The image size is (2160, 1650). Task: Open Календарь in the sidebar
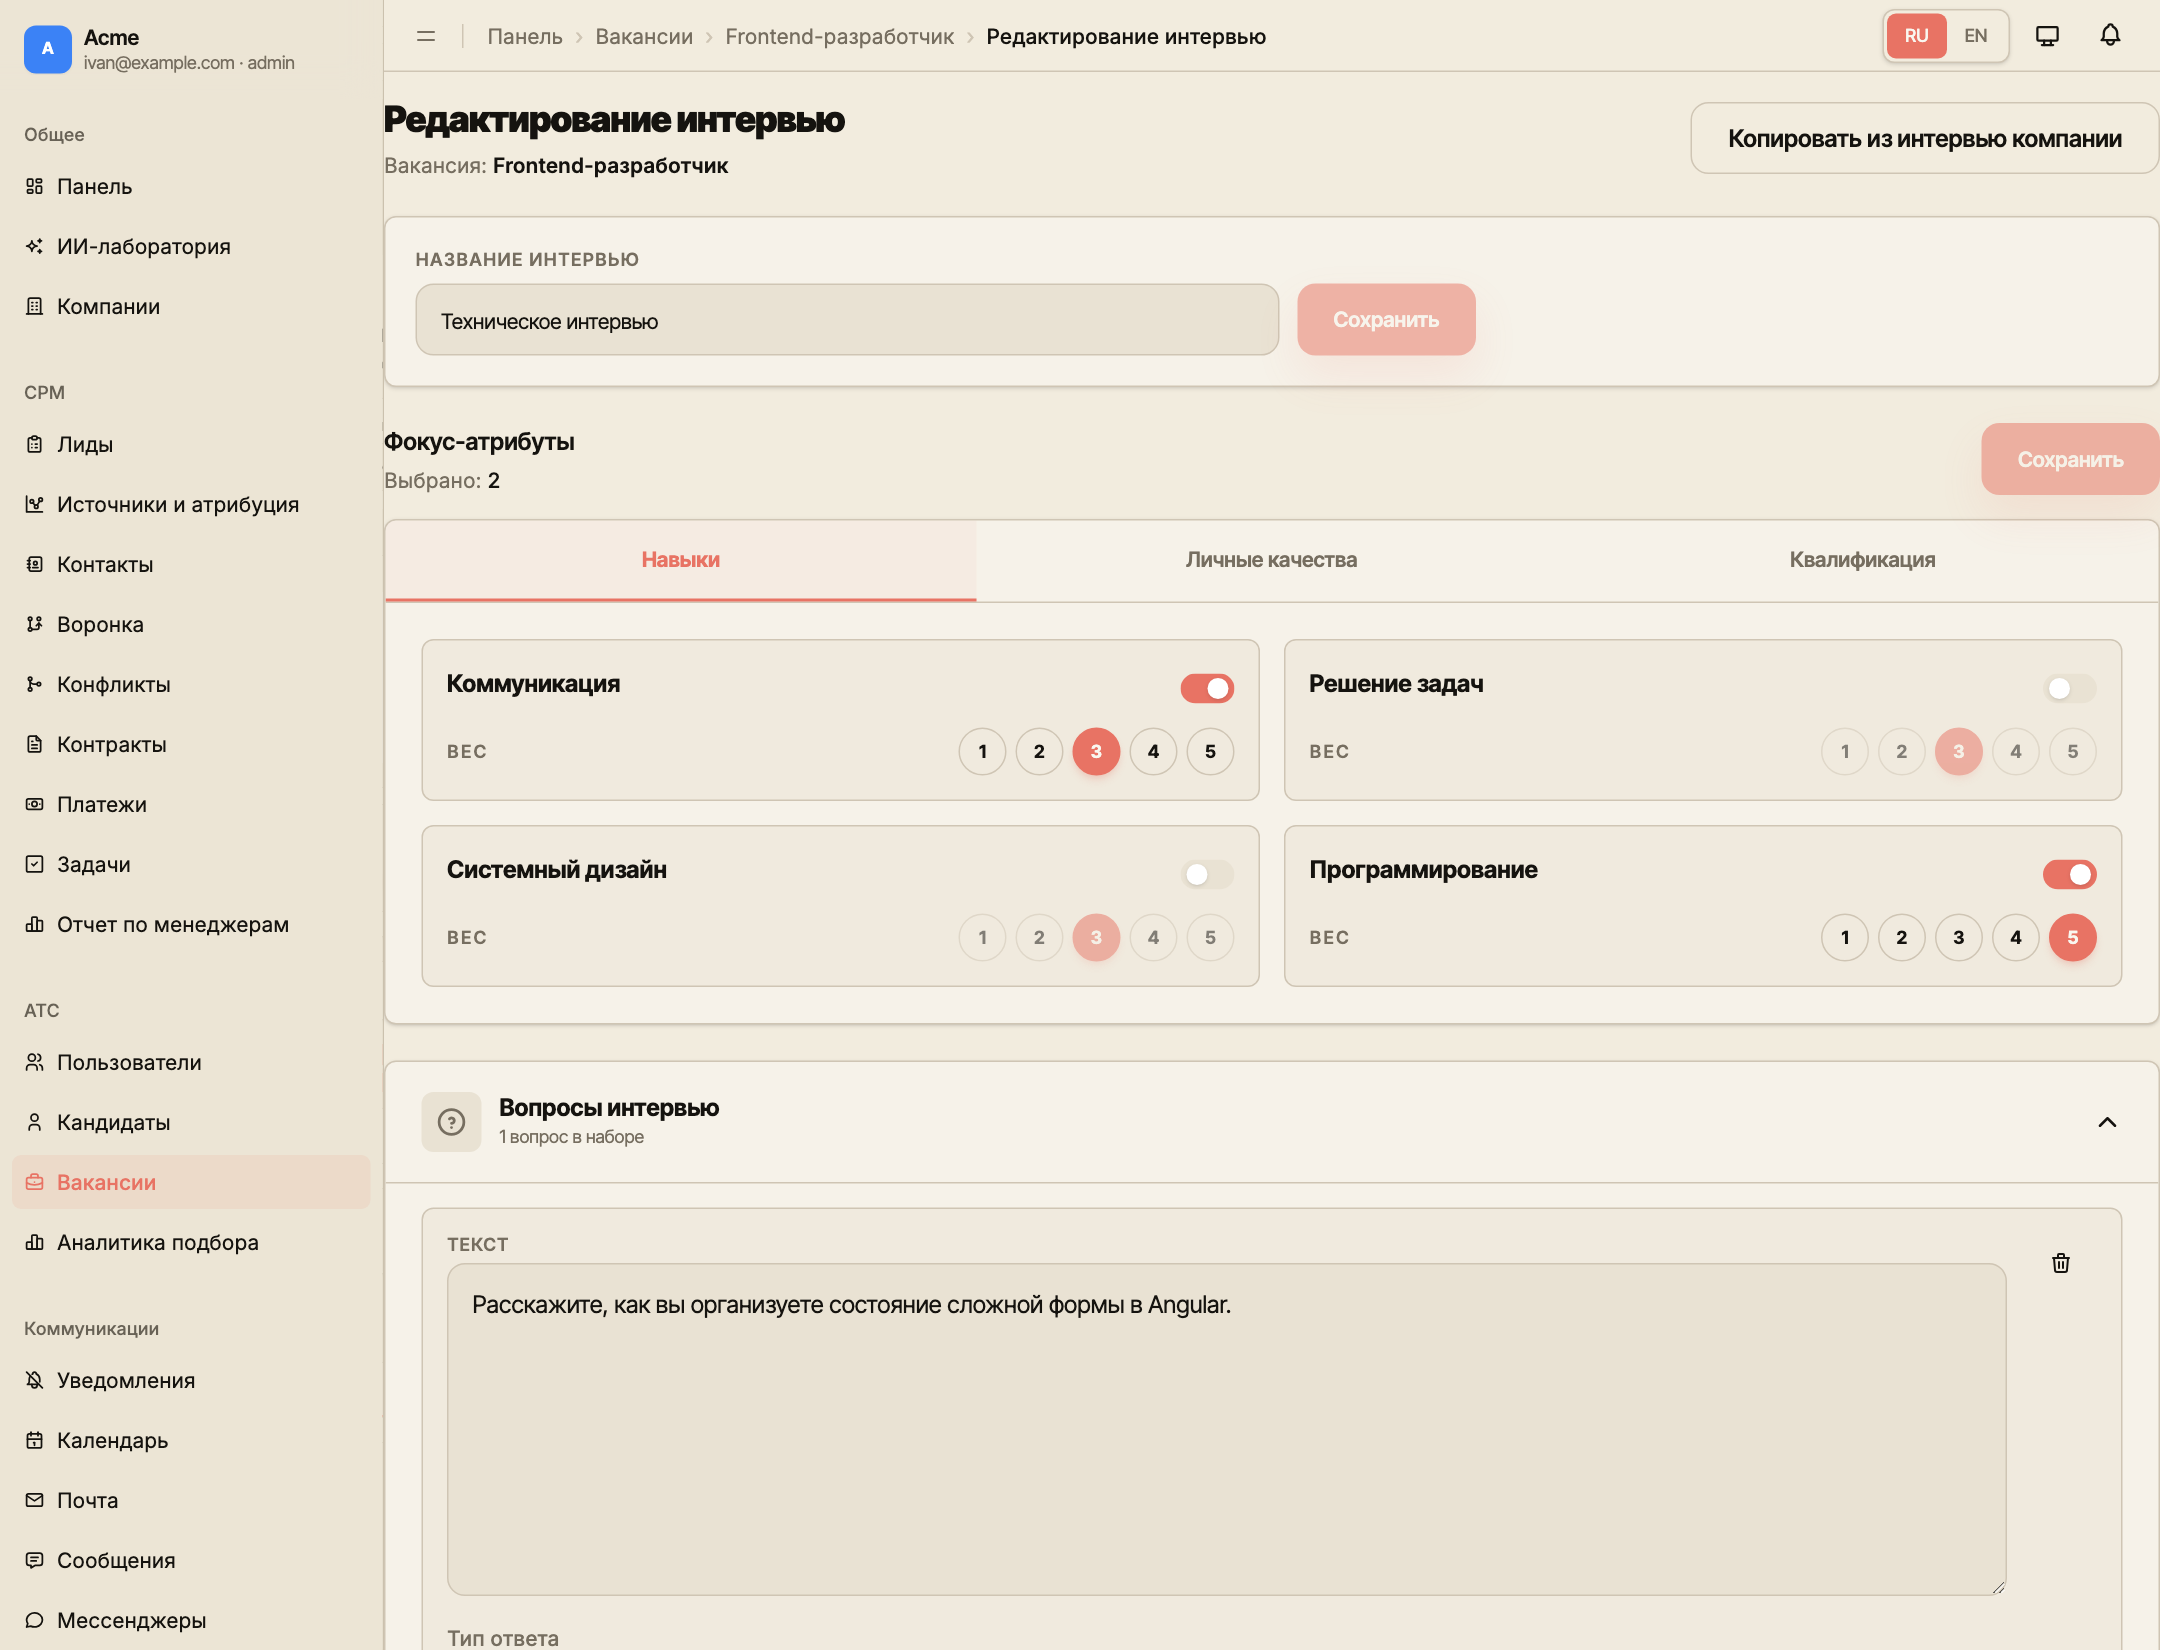191,1440
